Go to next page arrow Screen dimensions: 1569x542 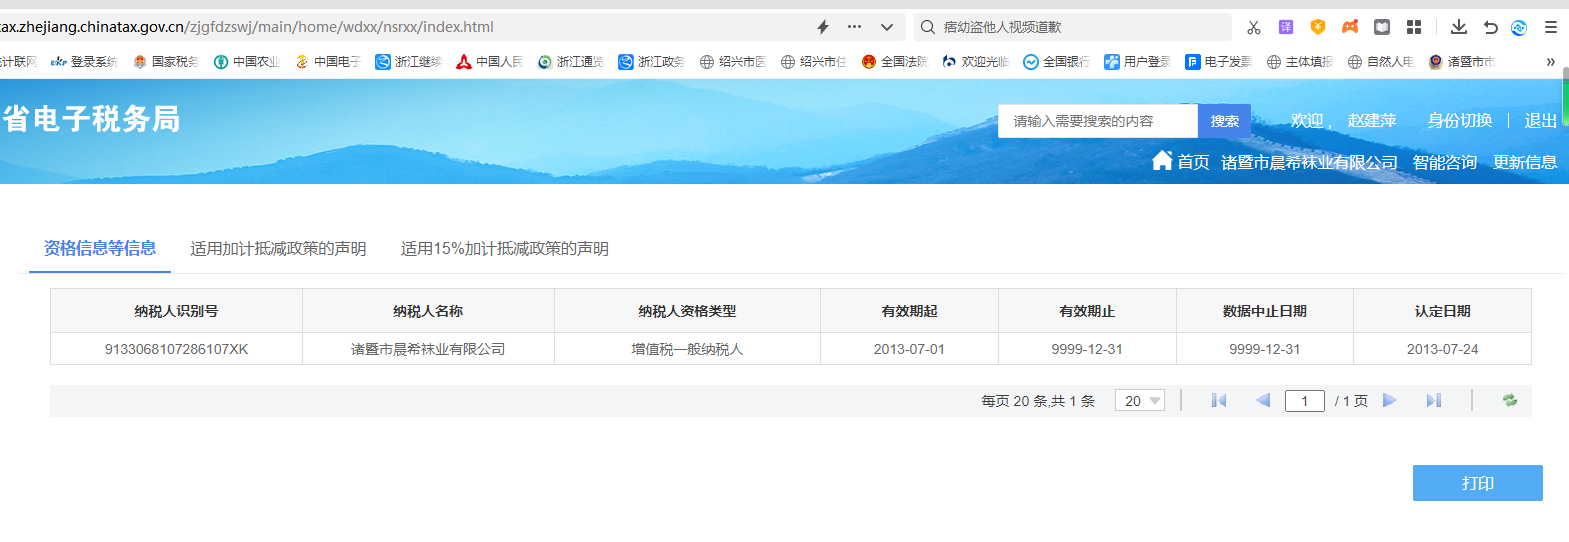pyautogui.click(x=1389, y=400)
